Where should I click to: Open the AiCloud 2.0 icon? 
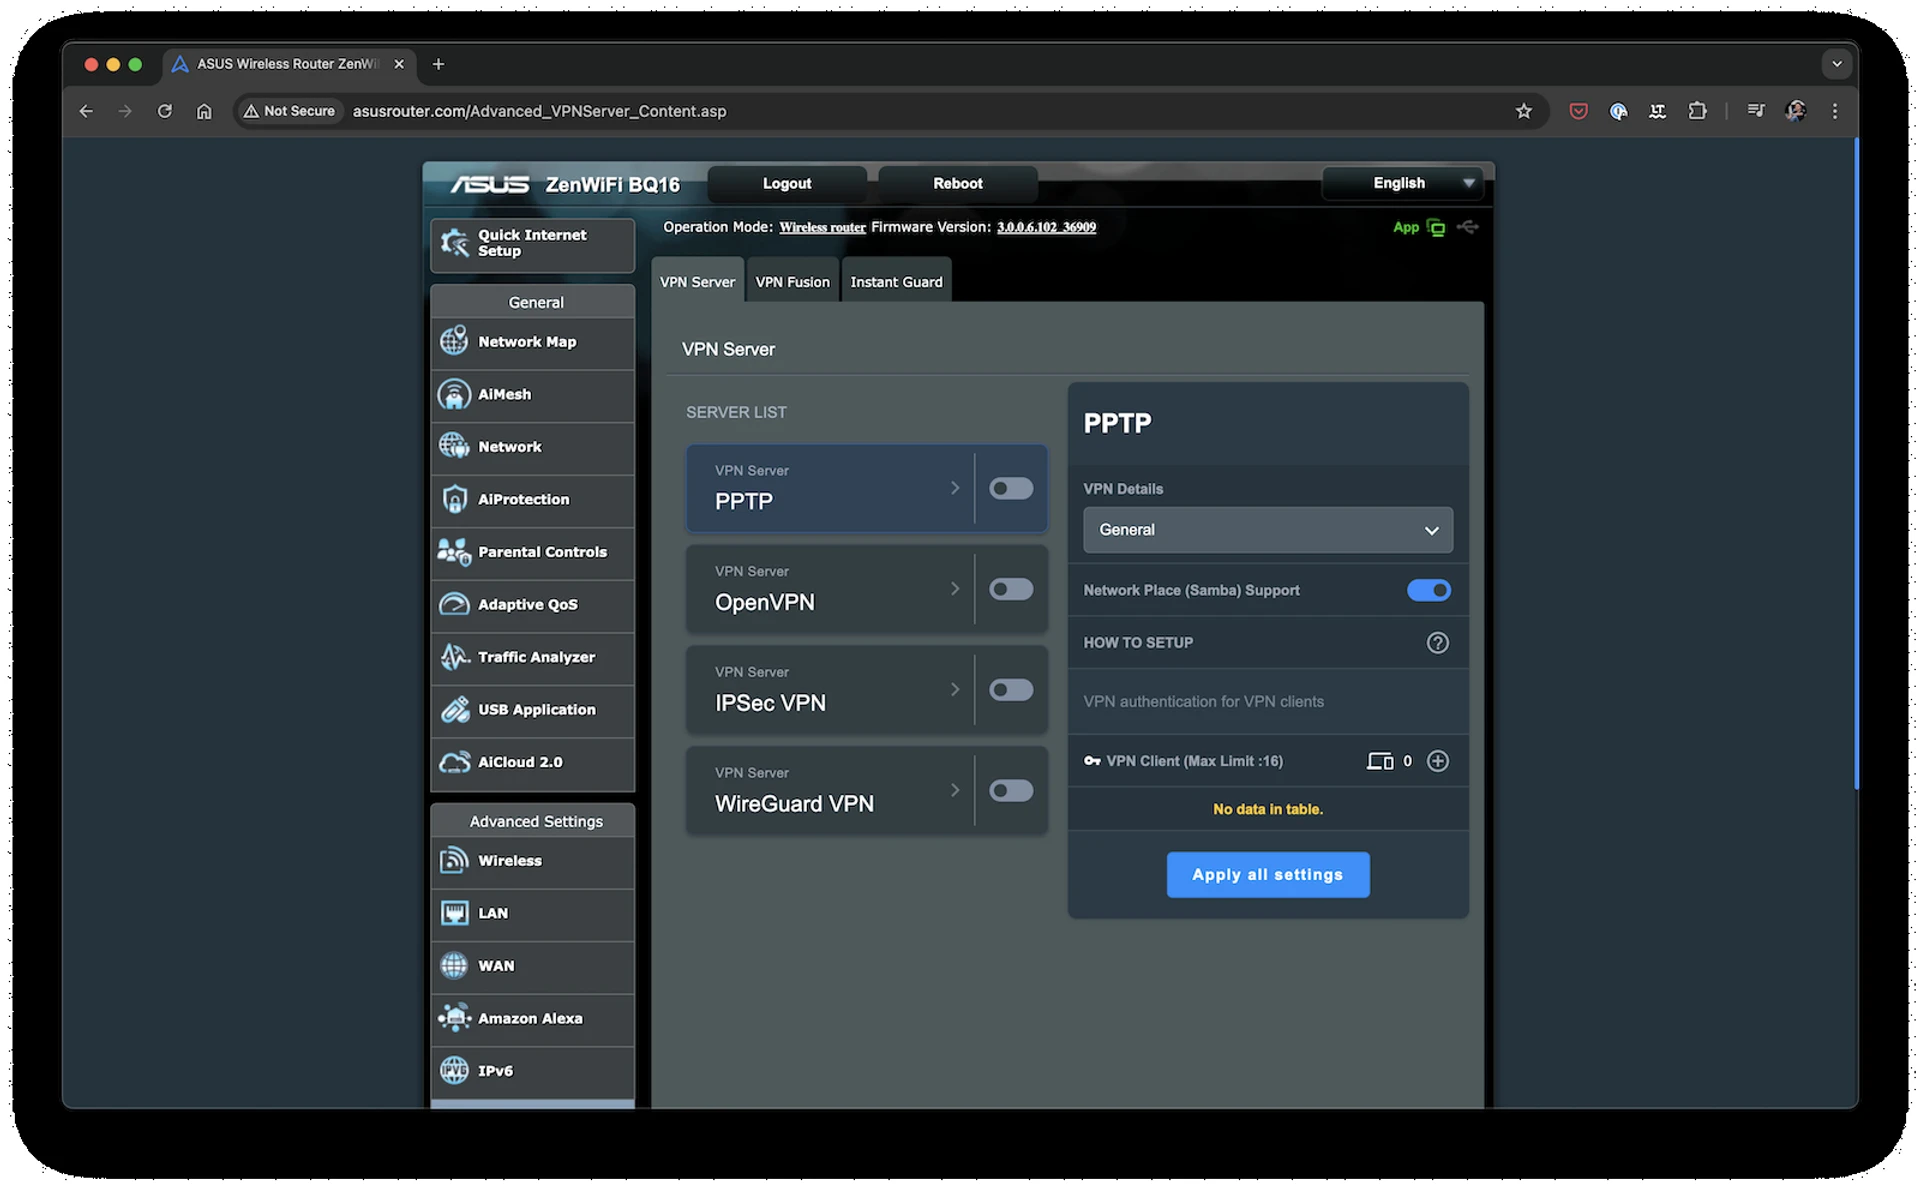tap(454, 762)
